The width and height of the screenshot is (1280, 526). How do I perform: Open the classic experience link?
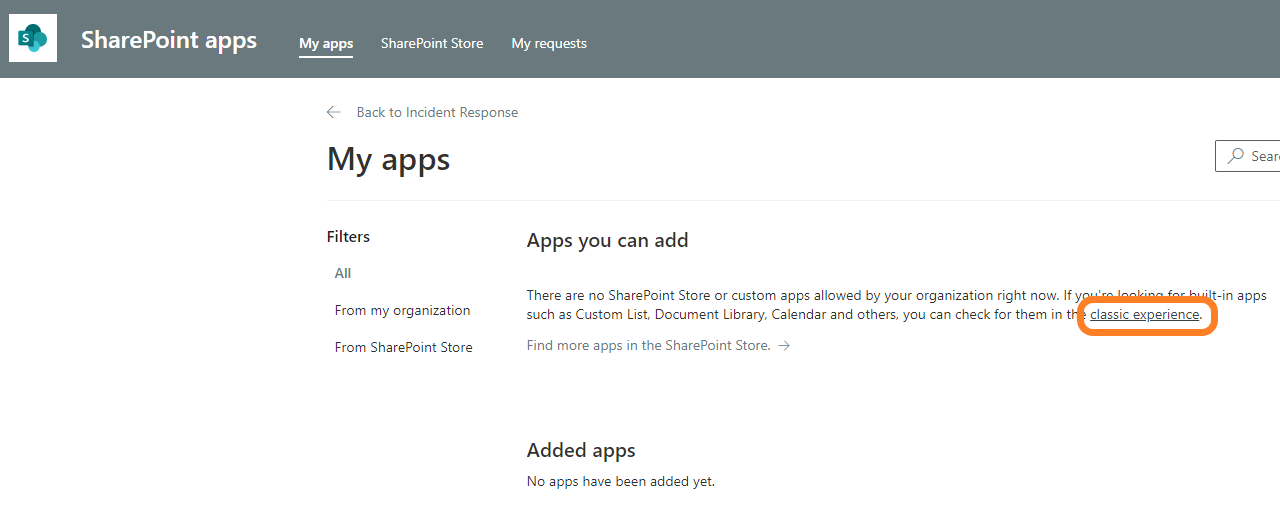1144,314
